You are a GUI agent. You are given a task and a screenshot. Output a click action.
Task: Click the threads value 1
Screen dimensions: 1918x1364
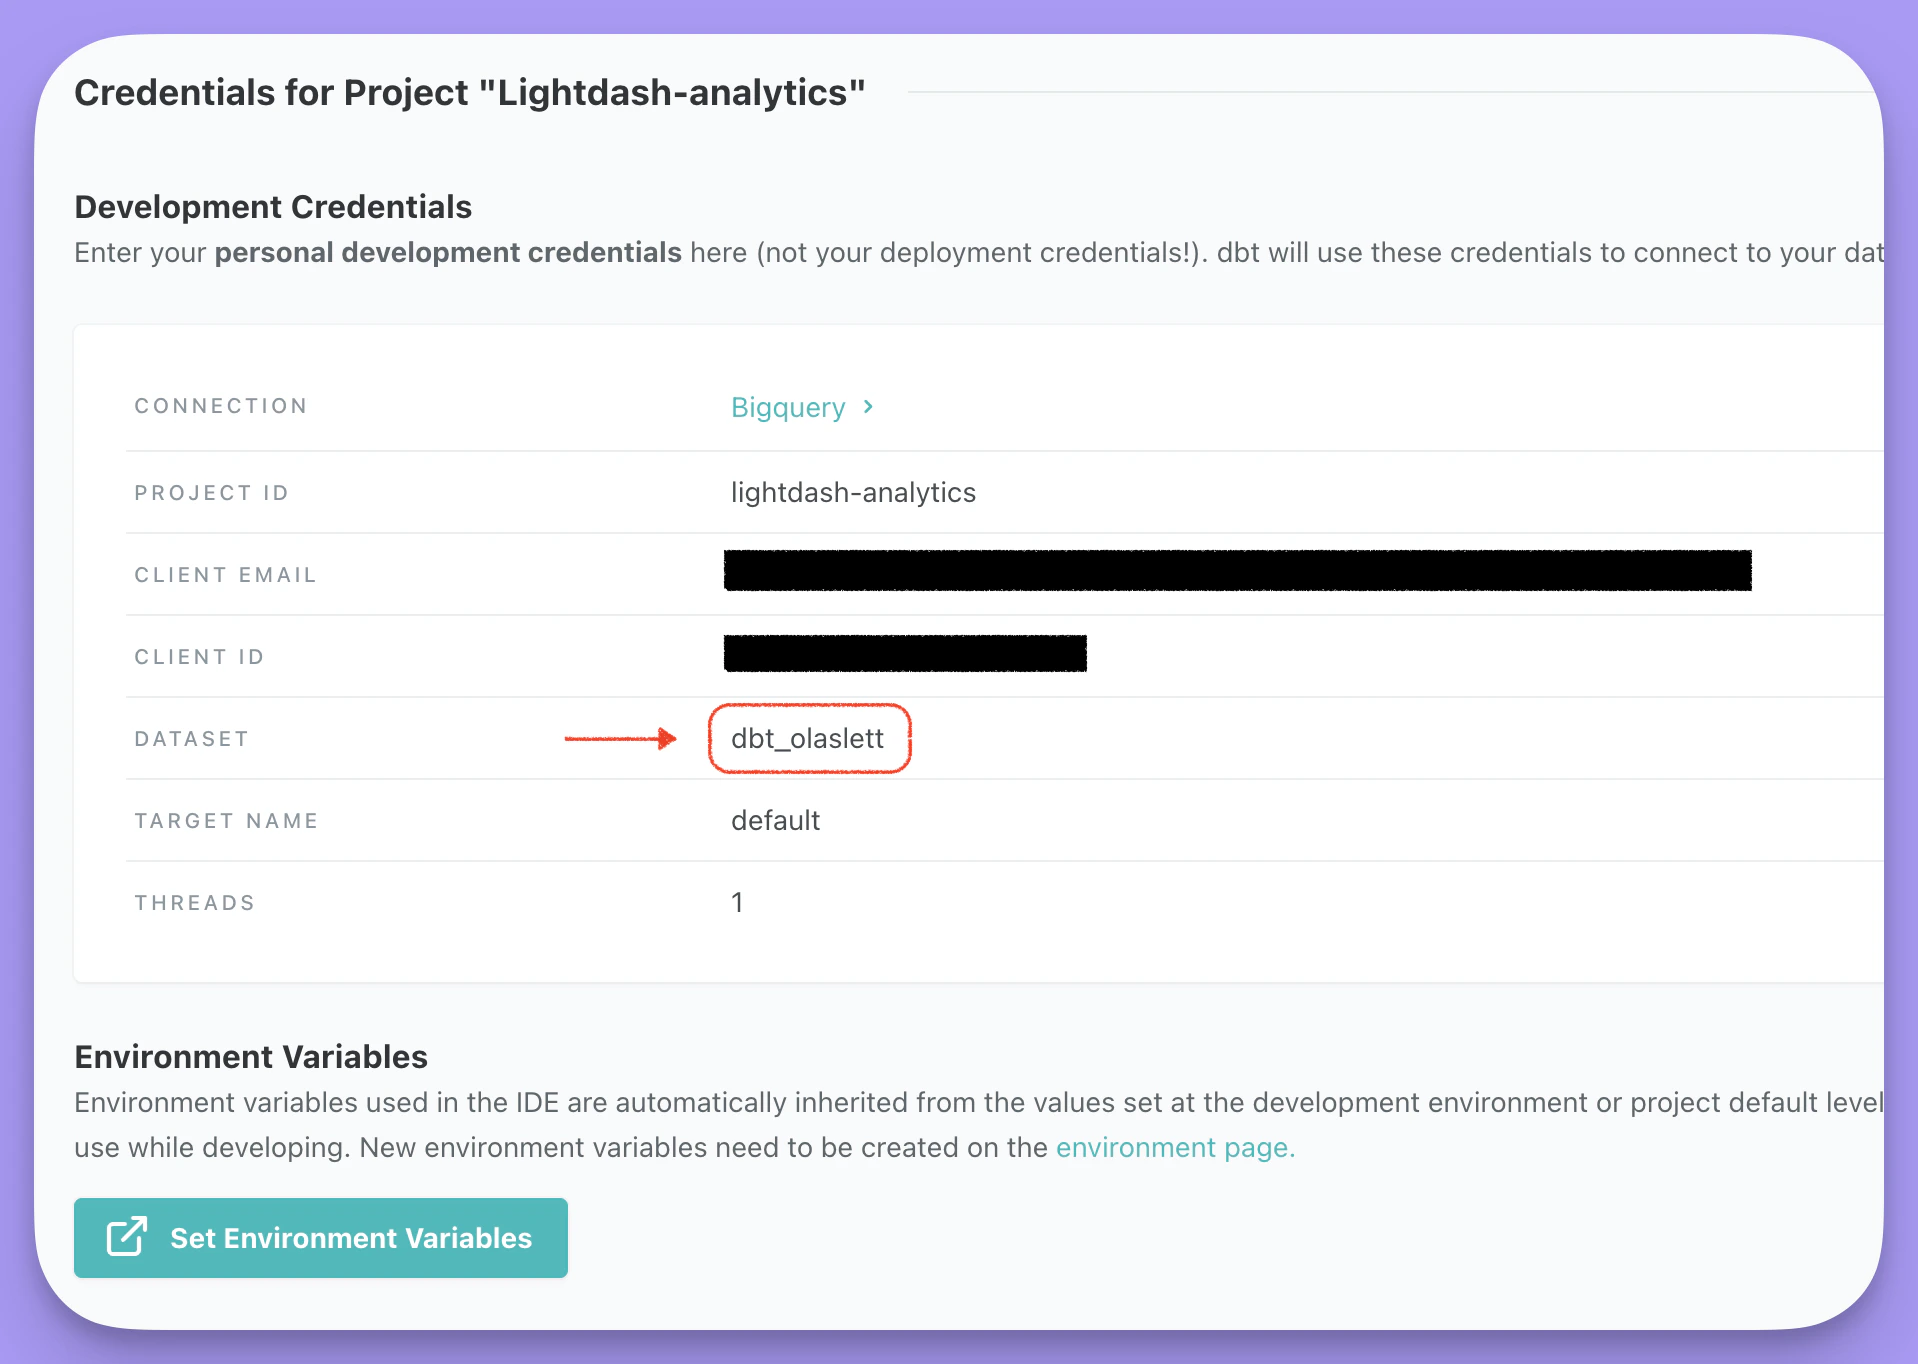(x=737, y=903)
